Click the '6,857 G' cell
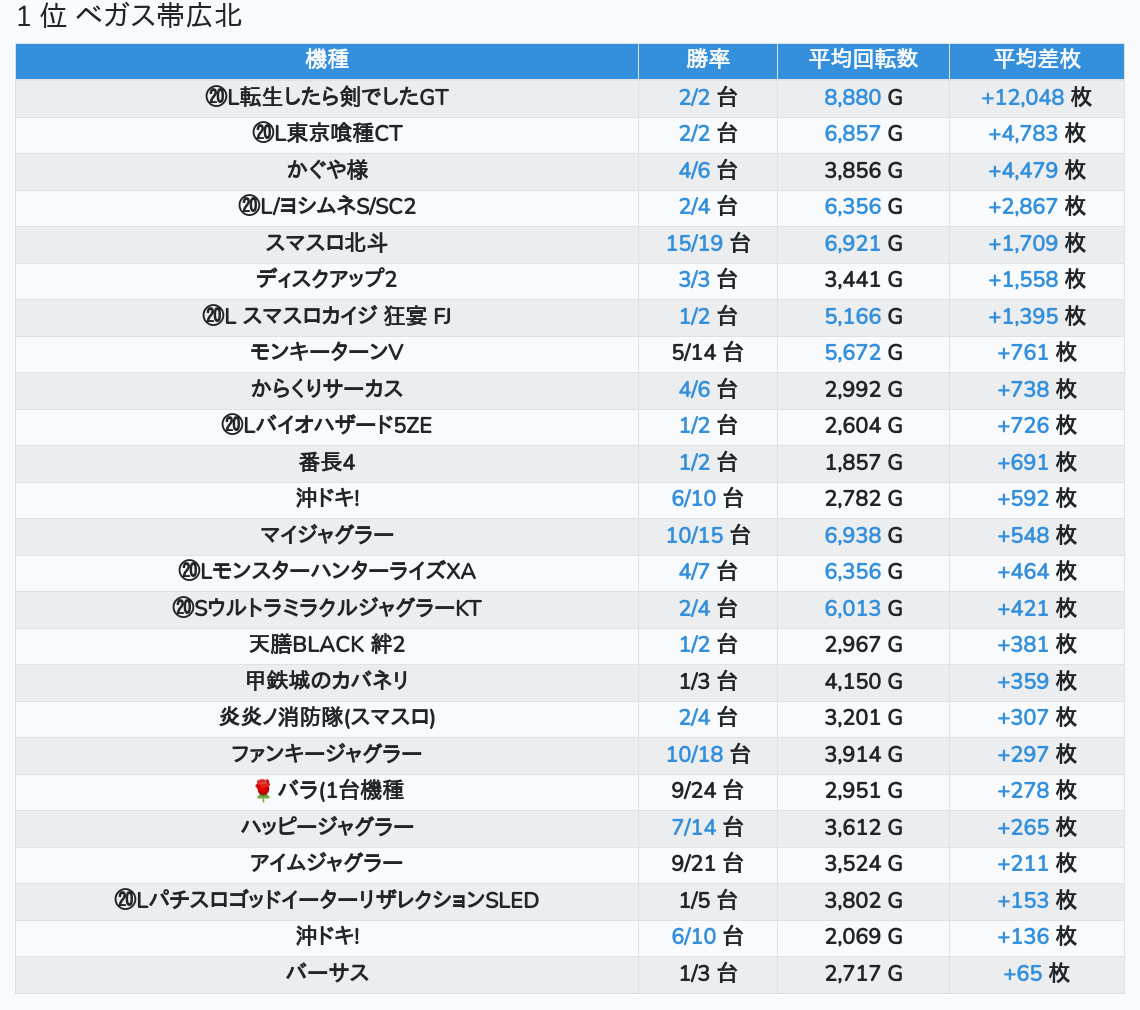The width and height of the screenshot is (1140, 1010). (863, 134)
